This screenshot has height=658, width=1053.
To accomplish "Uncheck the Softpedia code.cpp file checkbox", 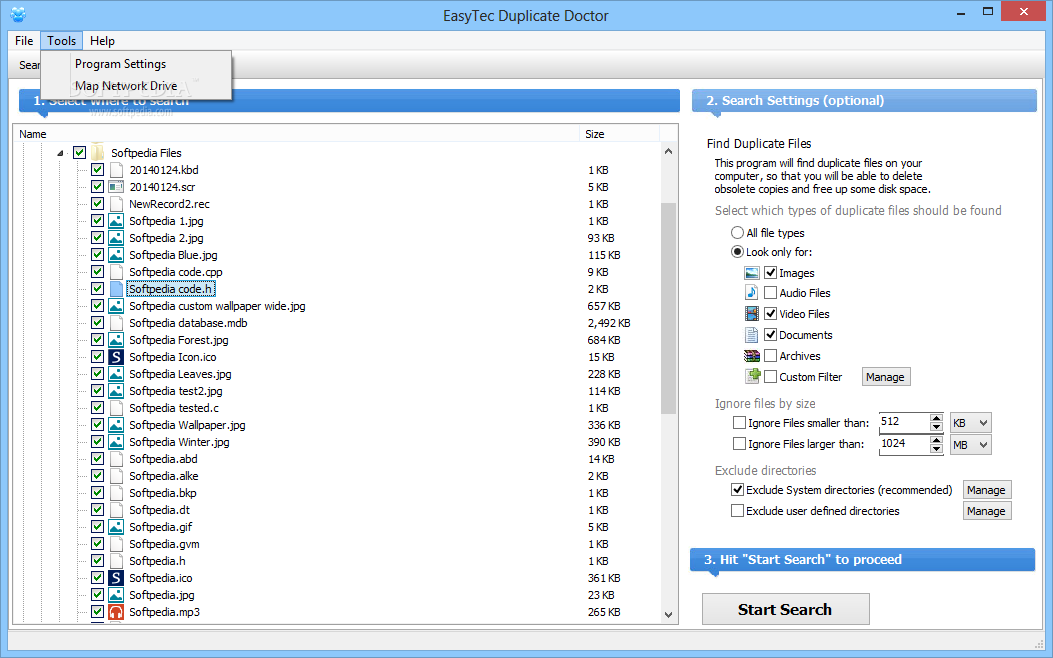I will coord(97,271).
